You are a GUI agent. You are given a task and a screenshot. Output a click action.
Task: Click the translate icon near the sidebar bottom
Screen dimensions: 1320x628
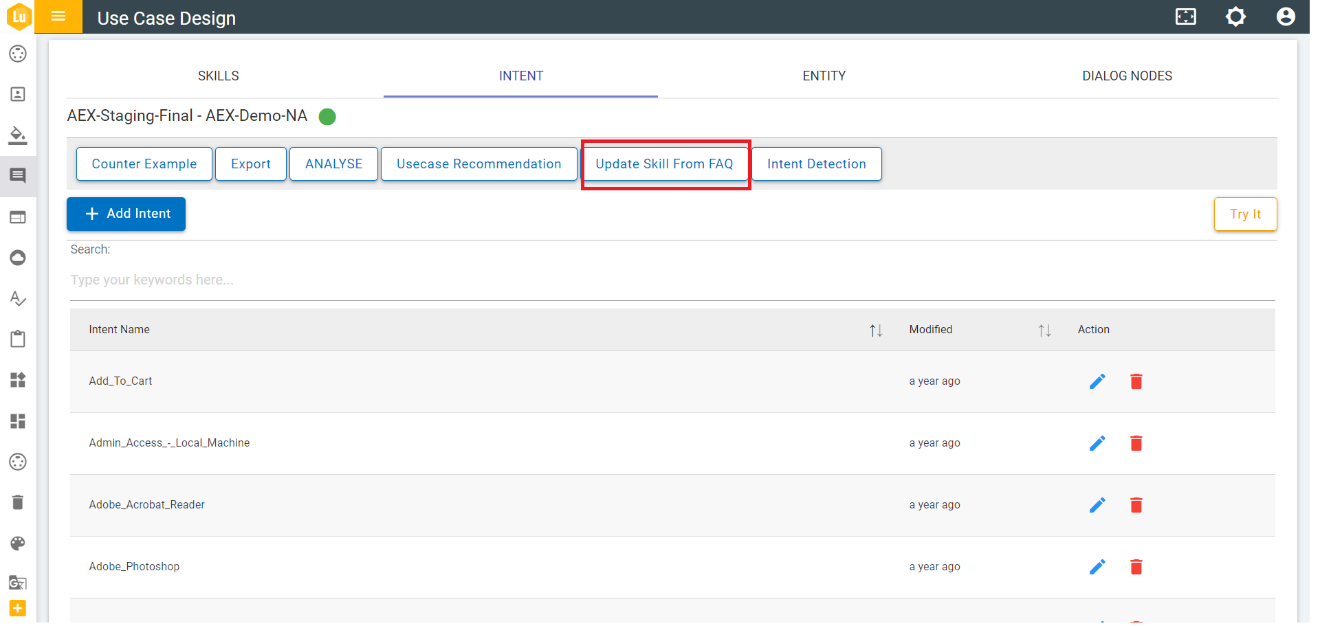click(17, 582)
